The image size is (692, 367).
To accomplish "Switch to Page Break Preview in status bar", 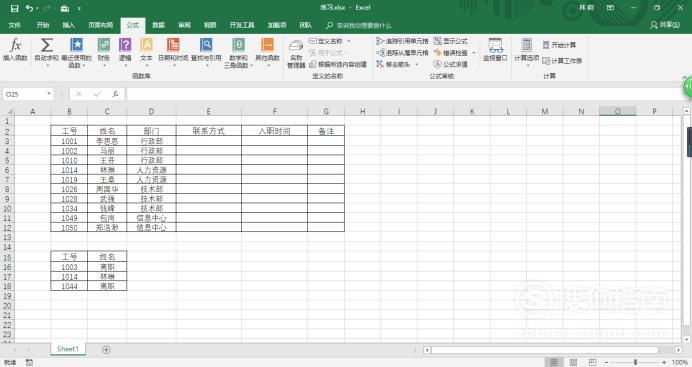I will click(593, 362).
